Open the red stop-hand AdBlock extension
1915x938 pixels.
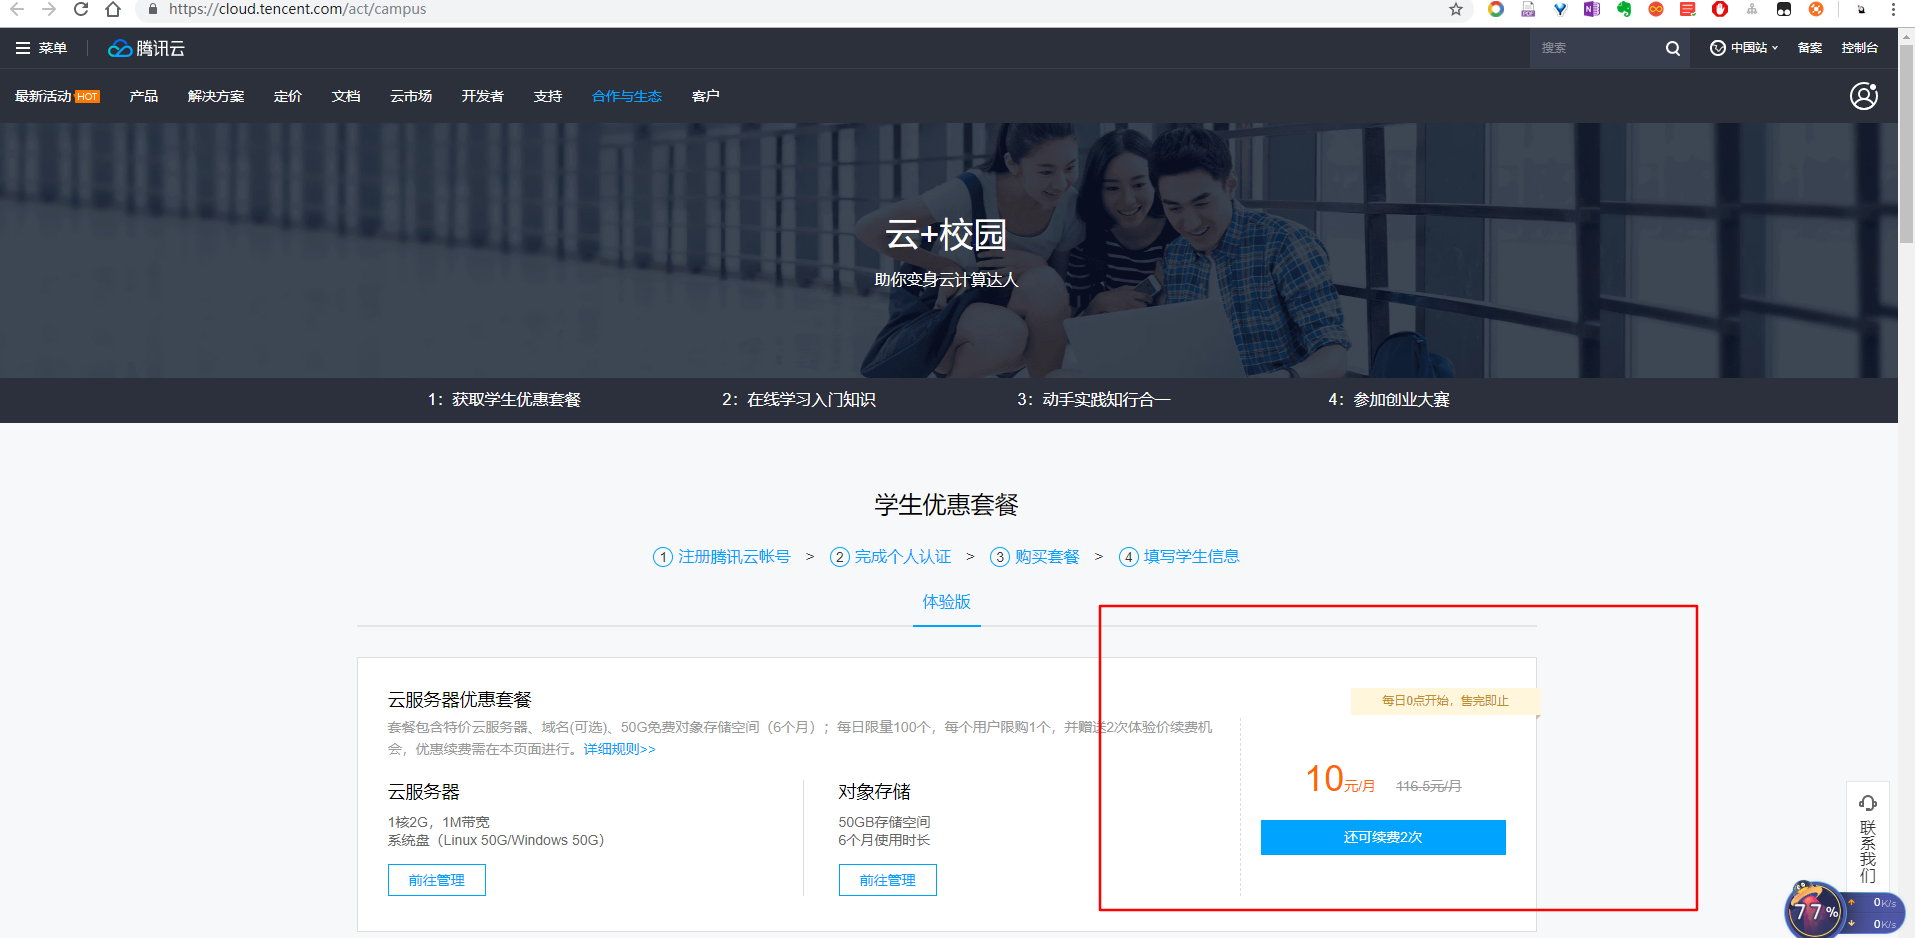pyautogui.click(x=1720, y=9)
